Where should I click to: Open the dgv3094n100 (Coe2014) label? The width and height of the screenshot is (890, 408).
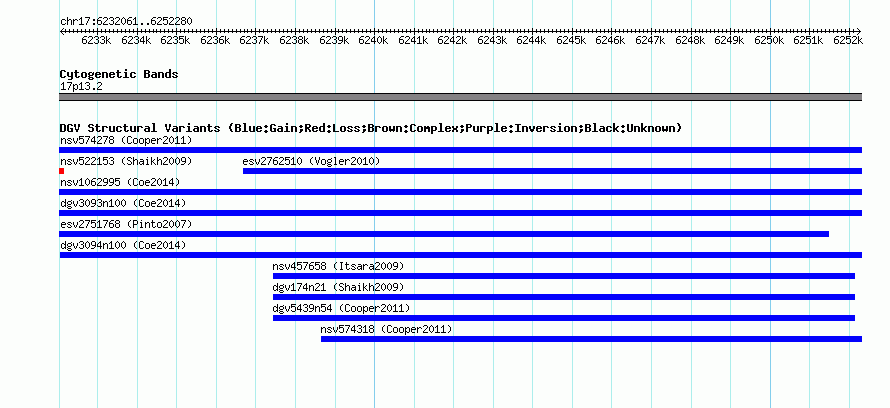click(x=123, y=245)
